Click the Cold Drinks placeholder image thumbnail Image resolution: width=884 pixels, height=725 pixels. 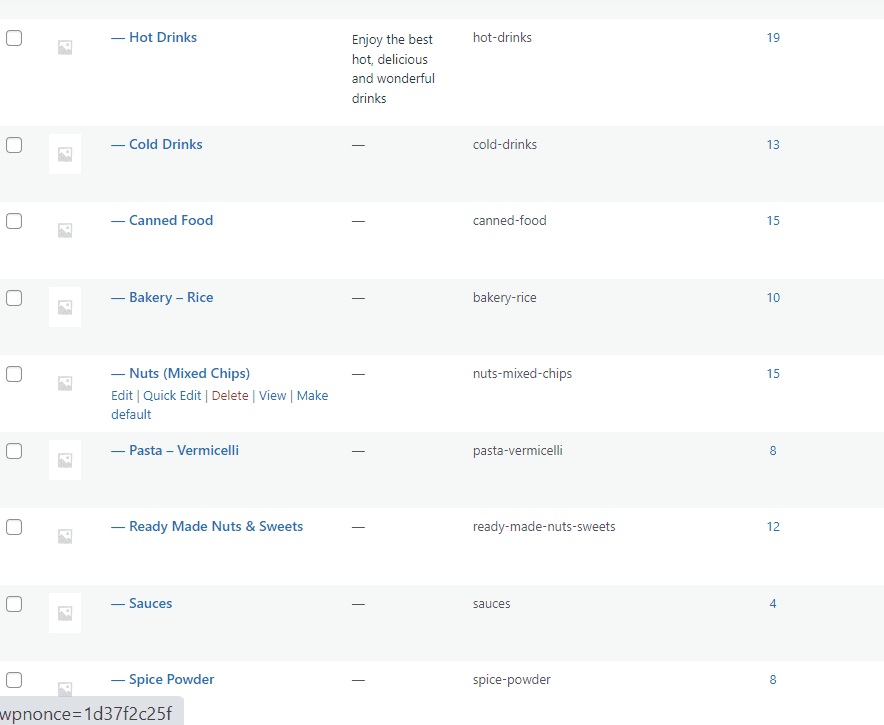pyautogui.click(x=65, y=154)
